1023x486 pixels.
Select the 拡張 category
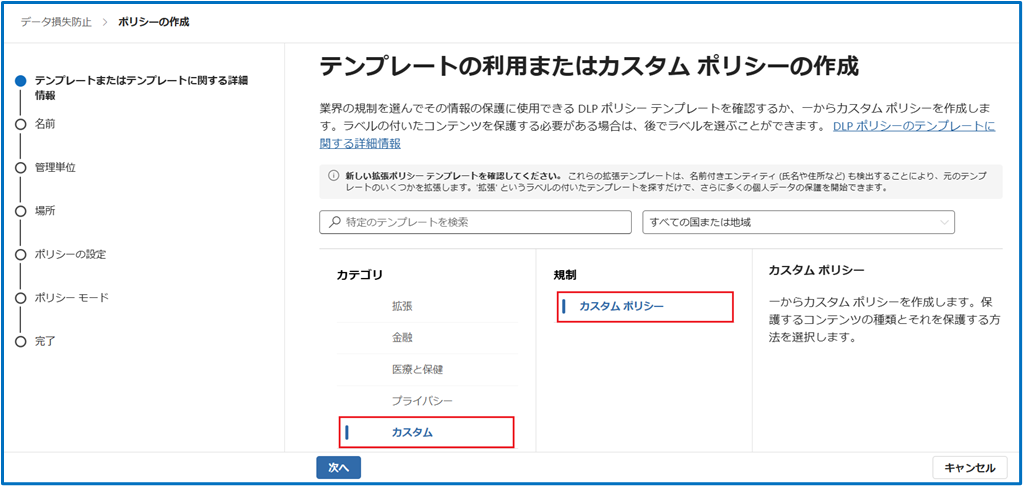coord(402,307)
